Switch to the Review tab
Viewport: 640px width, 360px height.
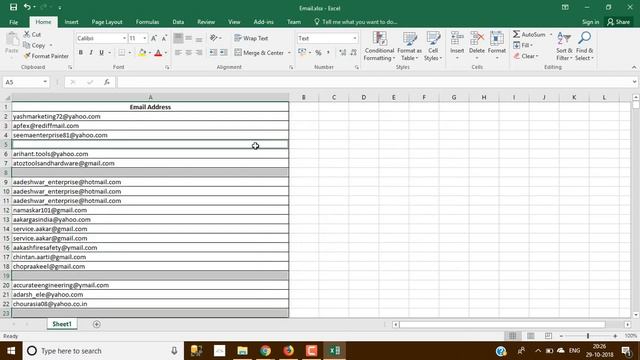[x=206, y=22]
